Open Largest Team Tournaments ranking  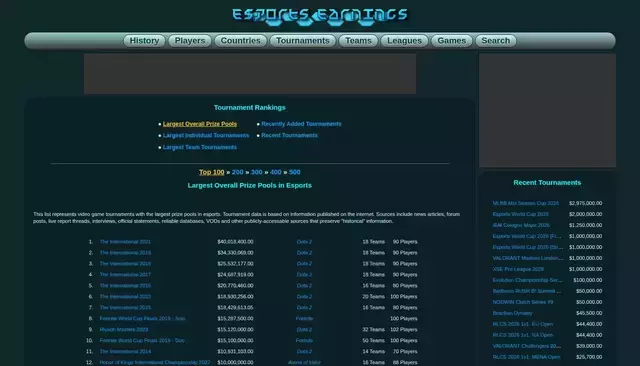(200, 147)
